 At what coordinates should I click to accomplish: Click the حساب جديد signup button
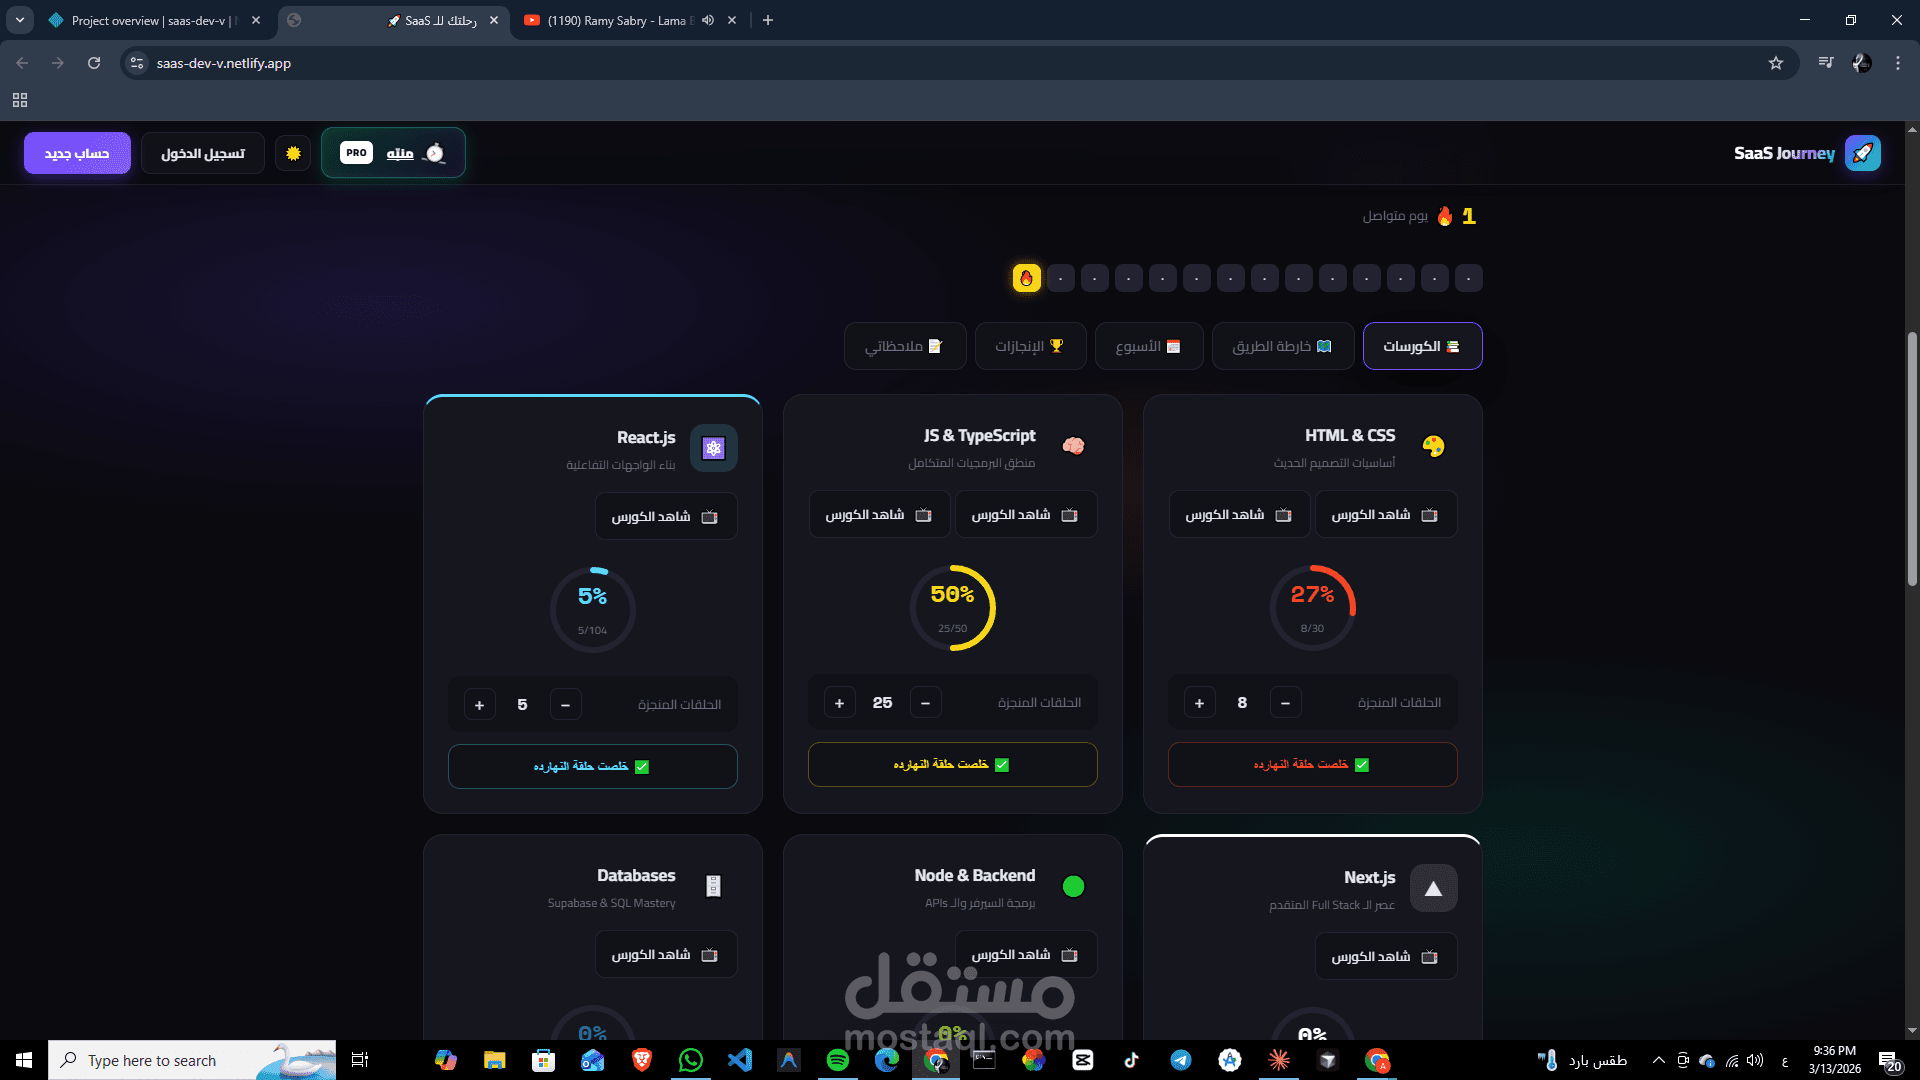point(77,153)
